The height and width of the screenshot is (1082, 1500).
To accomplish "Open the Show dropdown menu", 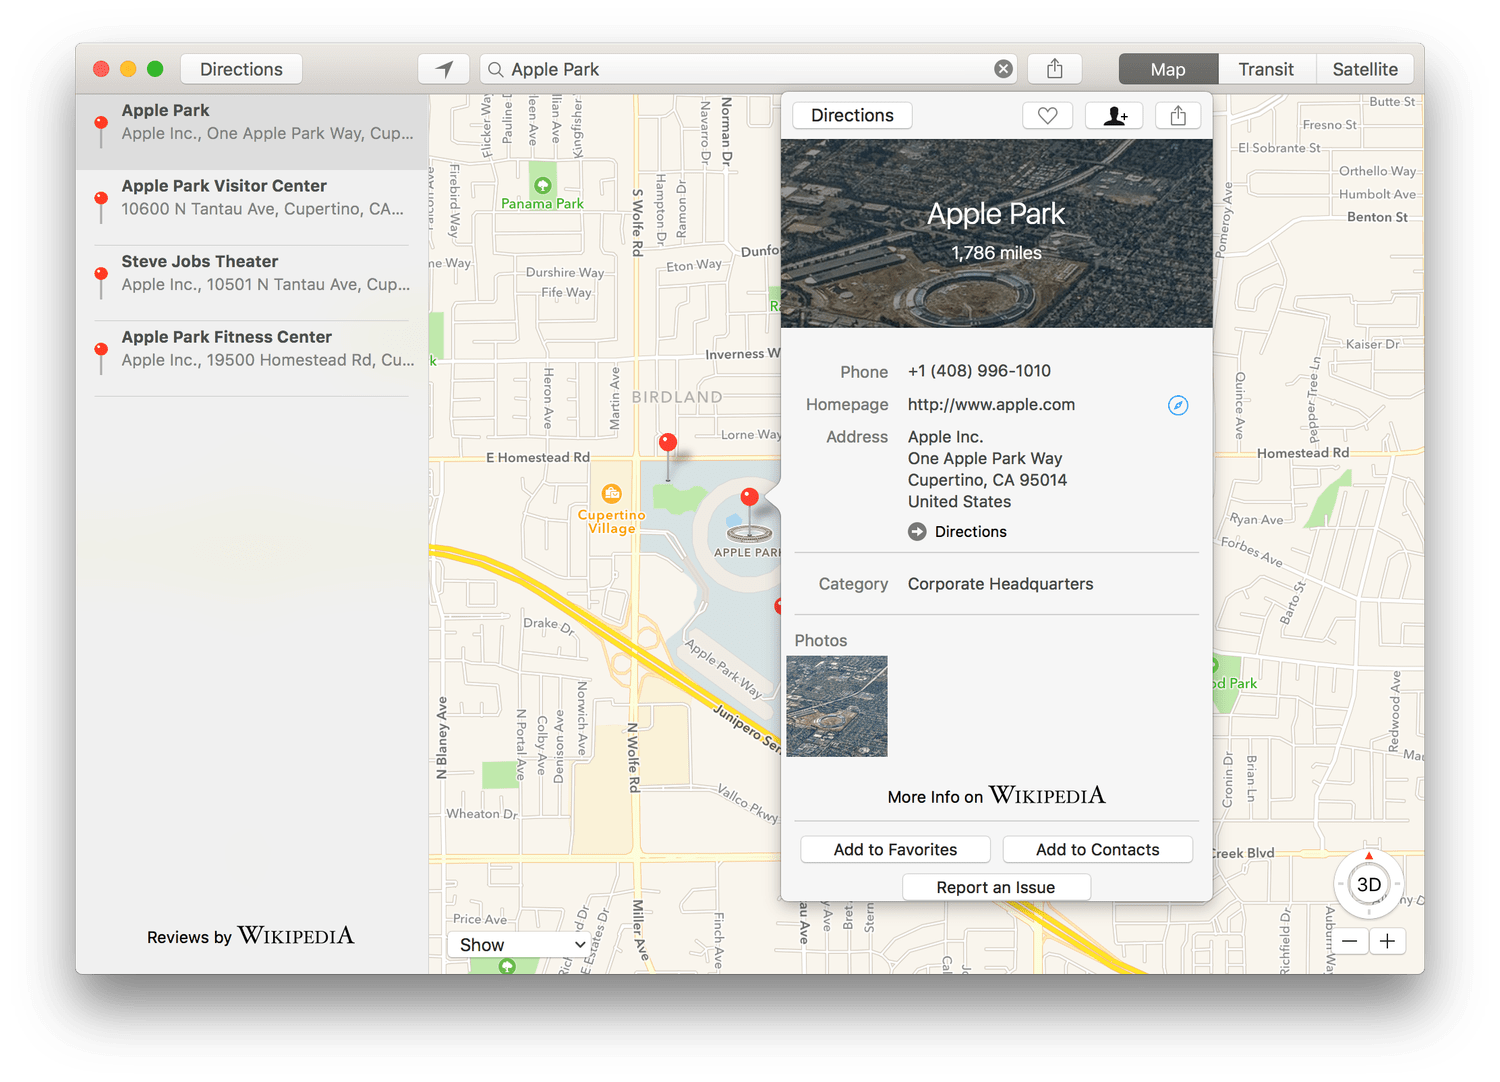I will pyautogui.click(x=521, y=945).
